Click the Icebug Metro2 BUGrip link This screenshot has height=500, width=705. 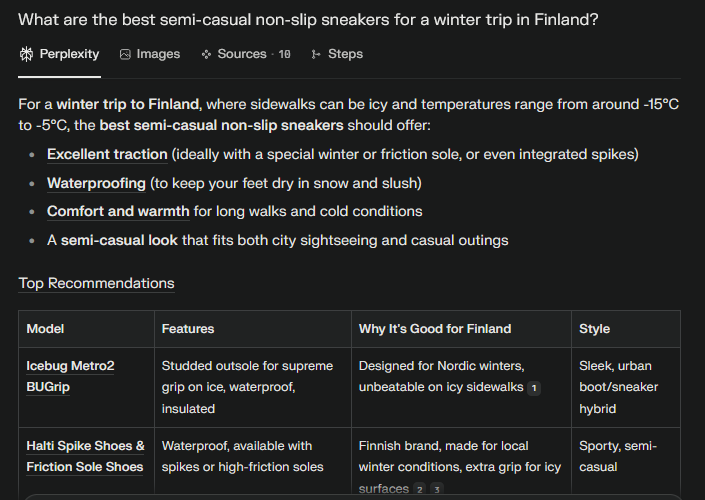[70, 376]
